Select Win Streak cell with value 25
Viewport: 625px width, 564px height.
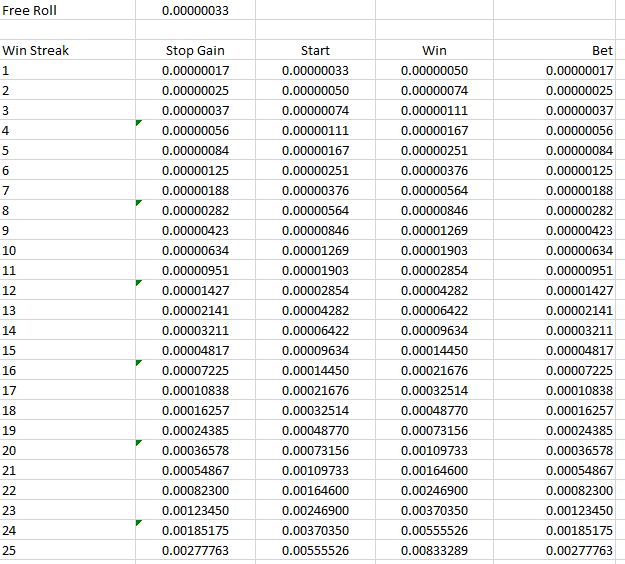[x=67, y=550]
